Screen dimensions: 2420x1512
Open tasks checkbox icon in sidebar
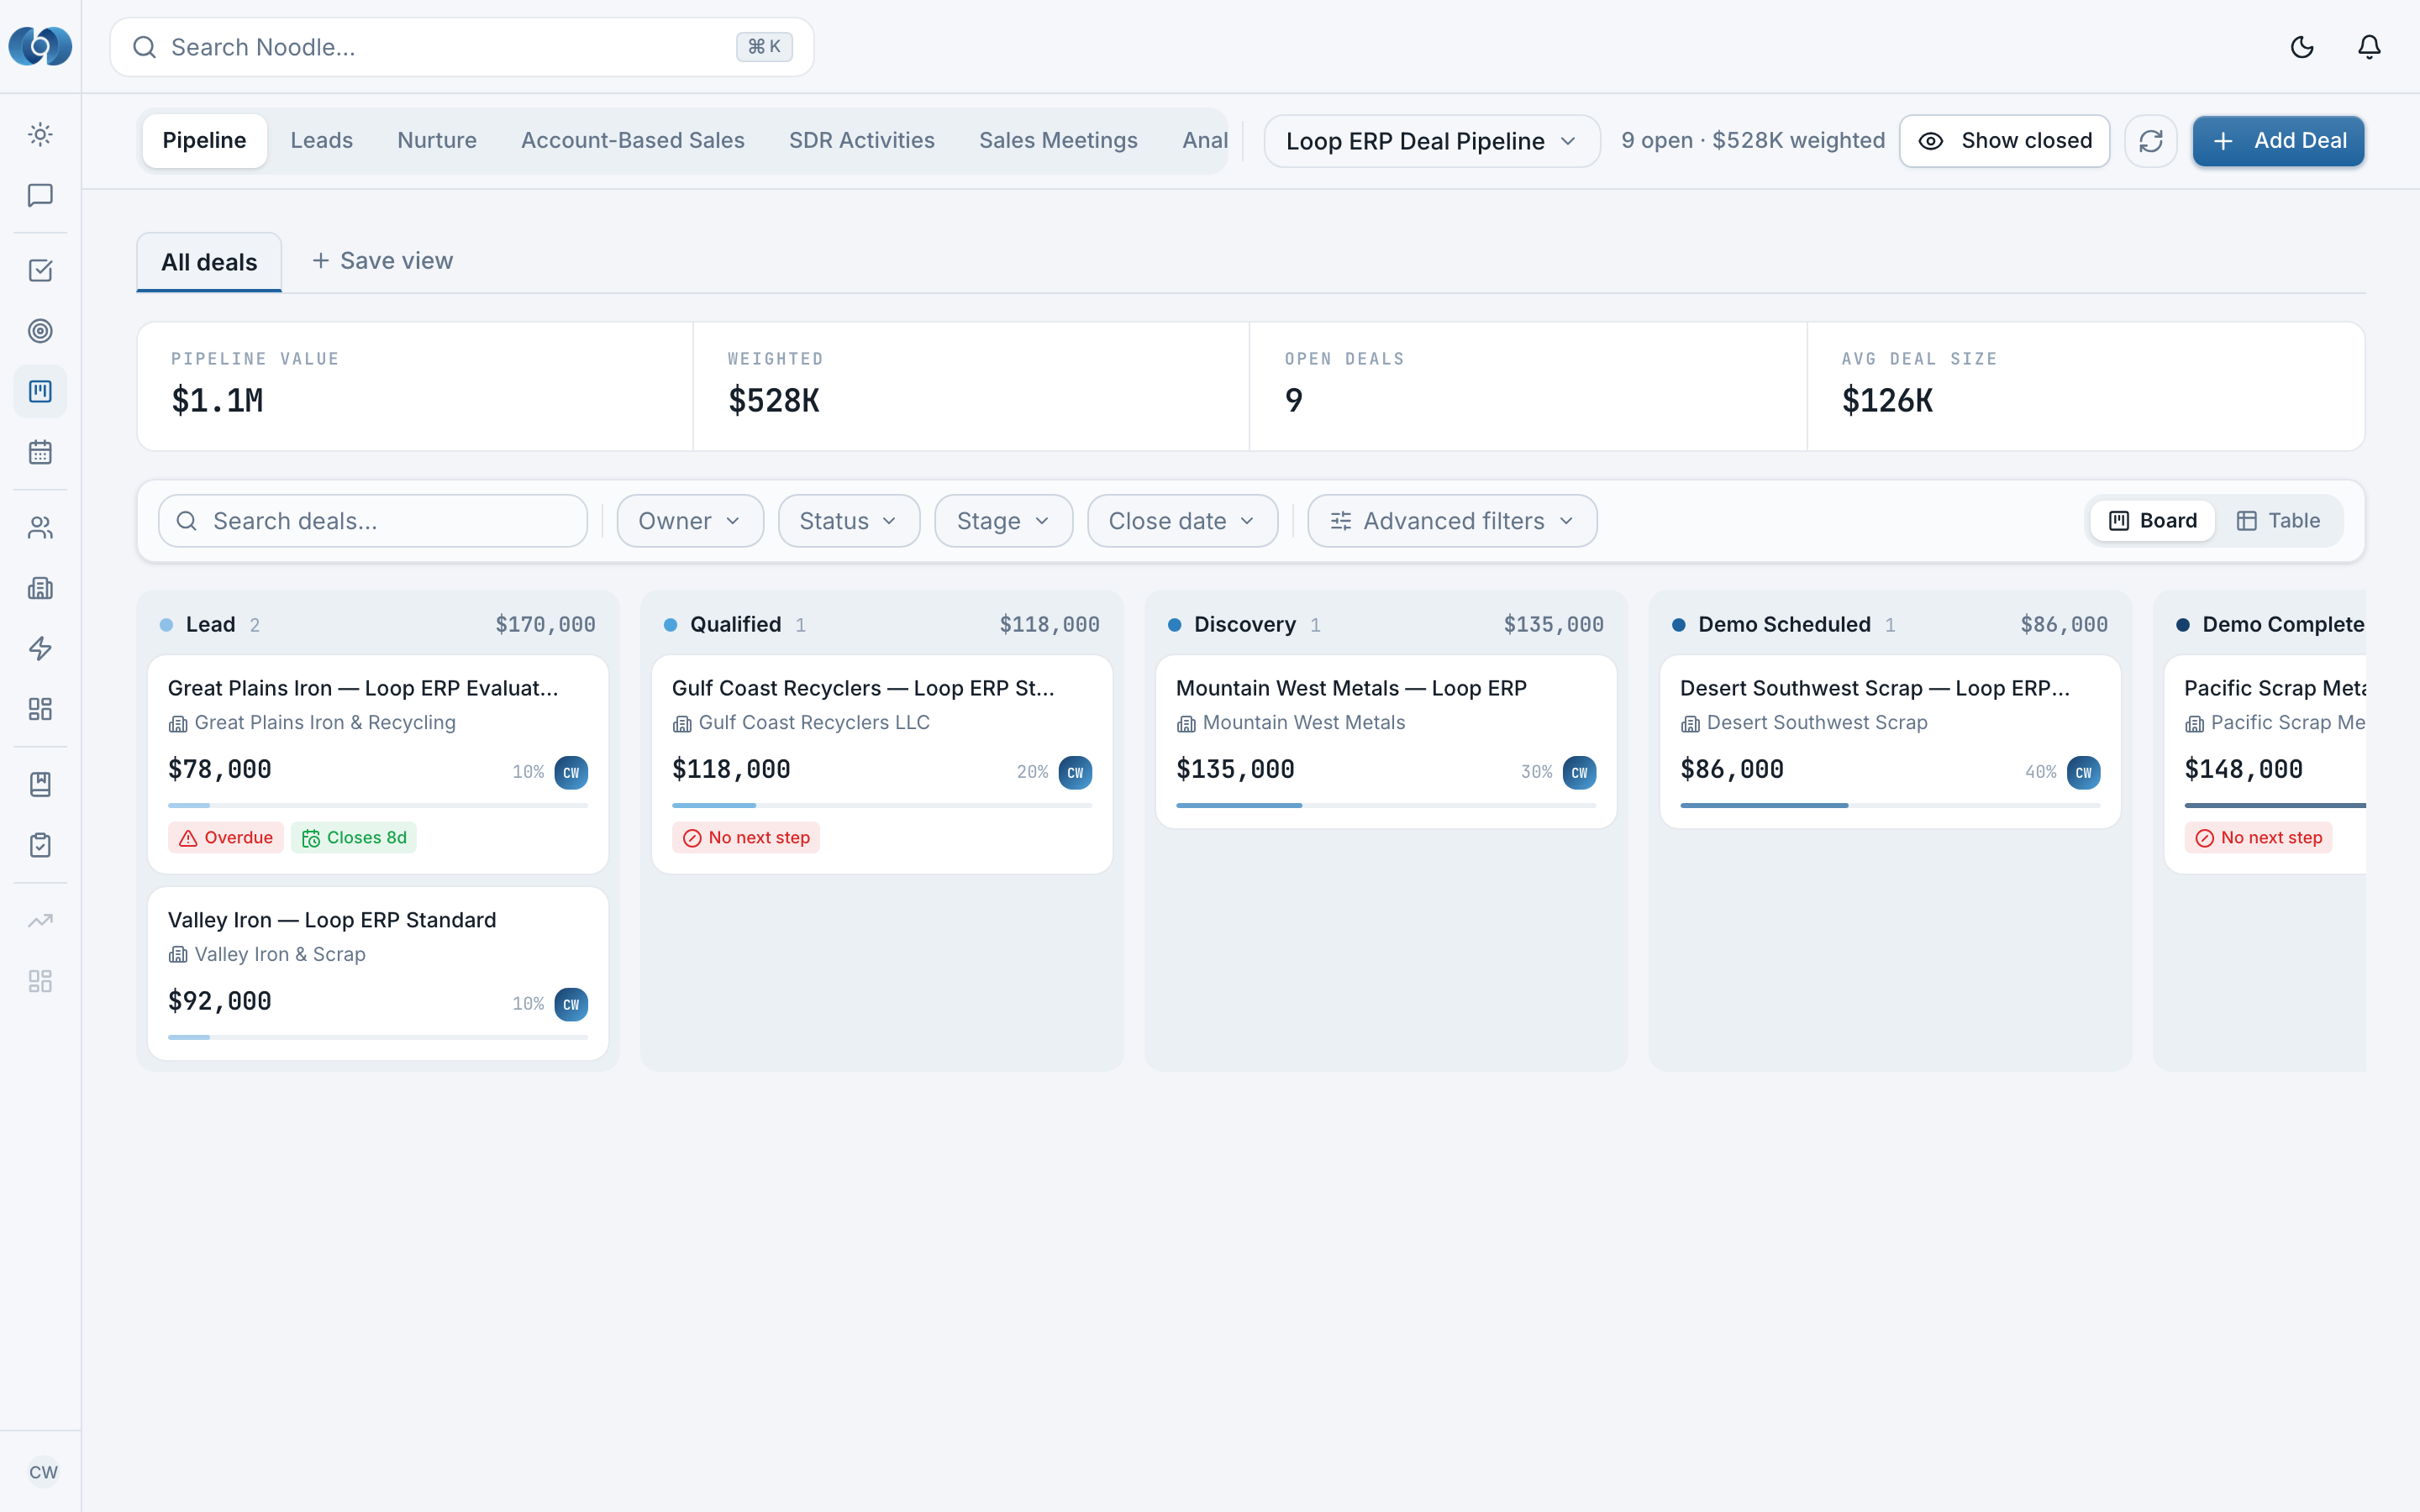[40, 270]
